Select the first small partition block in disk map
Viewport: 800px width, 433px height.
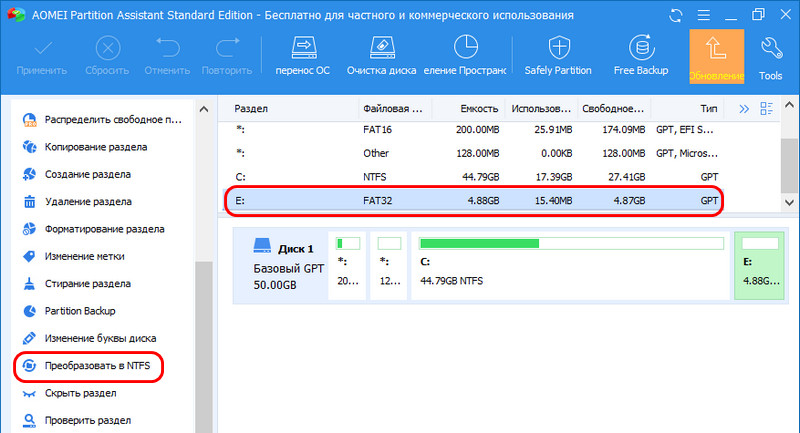[348, 266]
